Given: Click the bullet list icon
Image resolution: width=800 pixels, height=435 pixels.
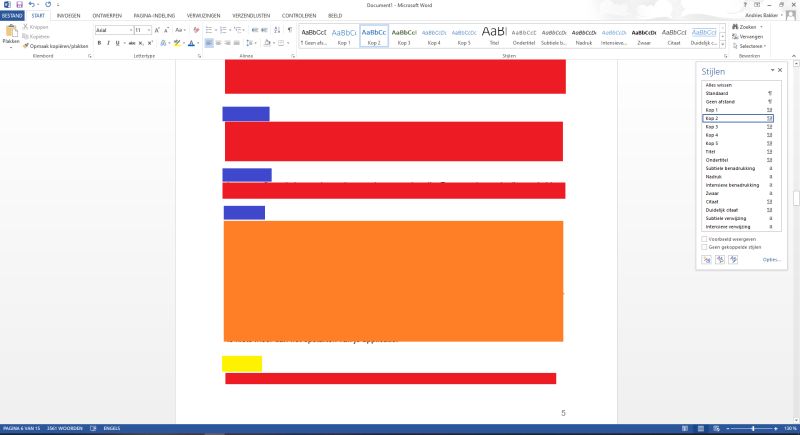Looking at the screenshot, I should click(209, 30).
